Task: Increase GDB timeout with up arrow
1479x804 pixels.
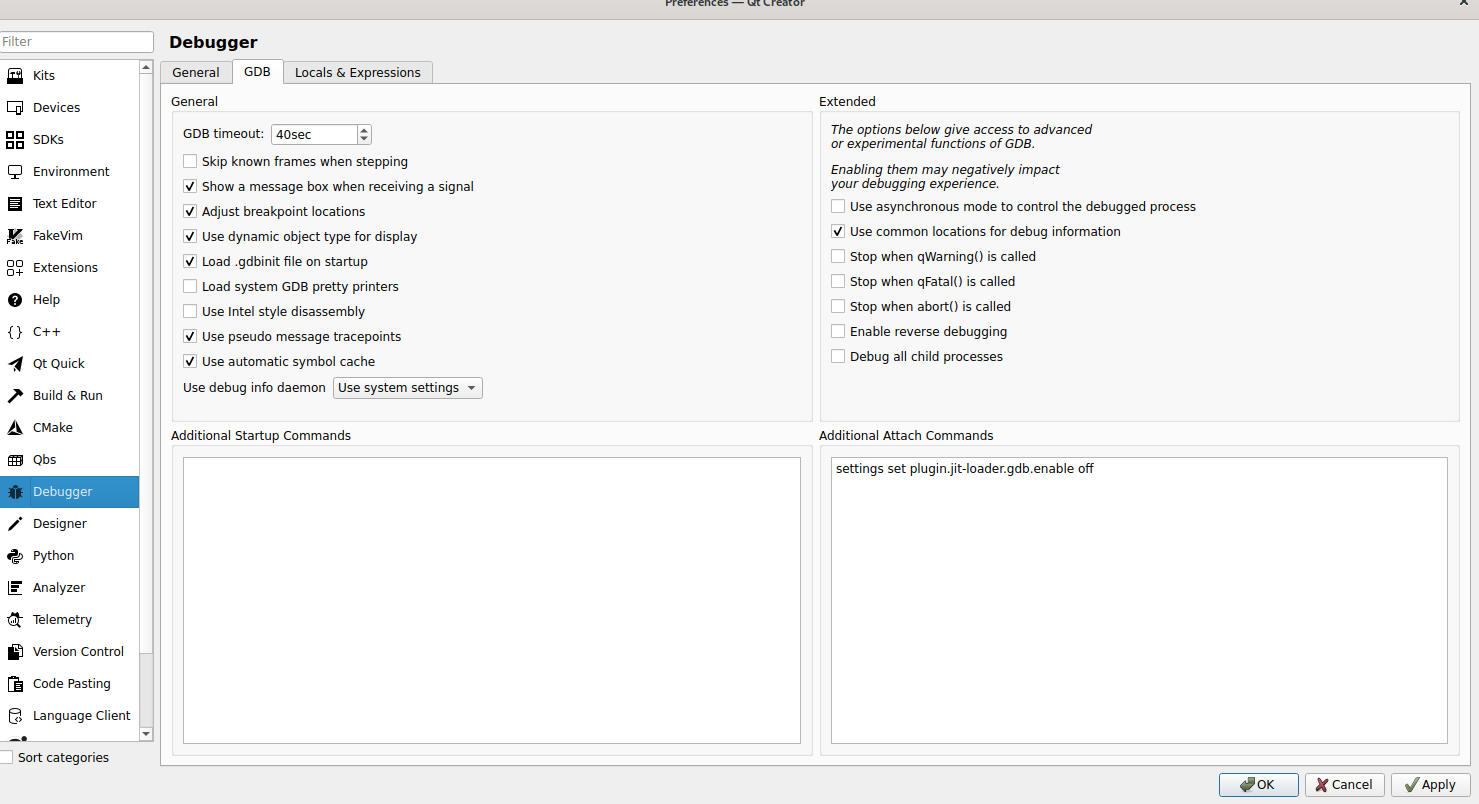Action: (x=364, y=130)
